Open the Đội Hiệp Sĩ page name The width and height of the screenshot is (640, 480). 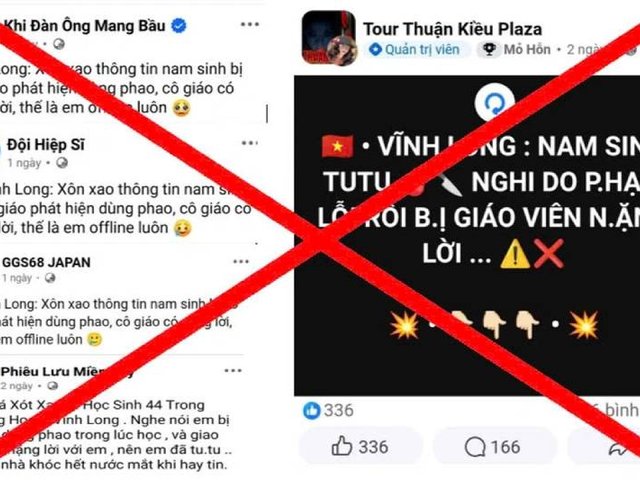(46, 144)
